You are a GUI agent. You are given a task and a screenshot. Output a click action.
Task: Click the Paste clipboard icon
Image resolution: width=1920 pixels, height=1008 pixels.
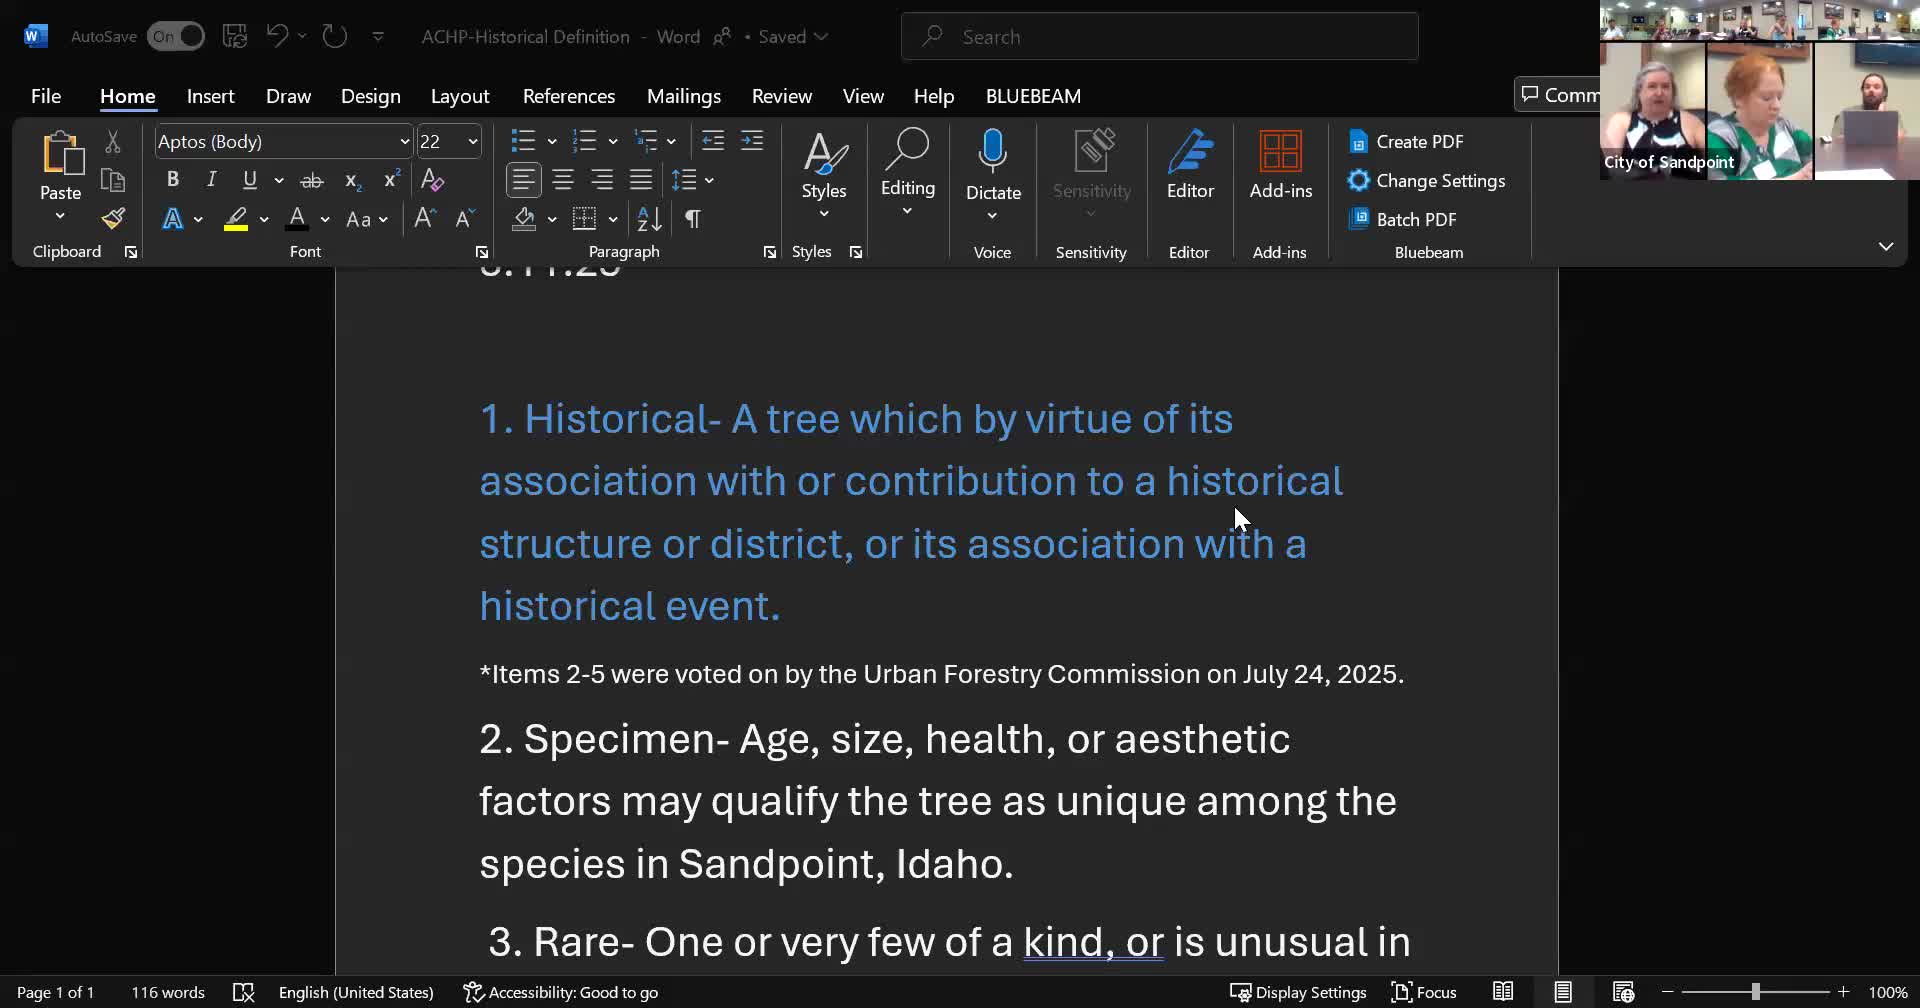[61, 153]
